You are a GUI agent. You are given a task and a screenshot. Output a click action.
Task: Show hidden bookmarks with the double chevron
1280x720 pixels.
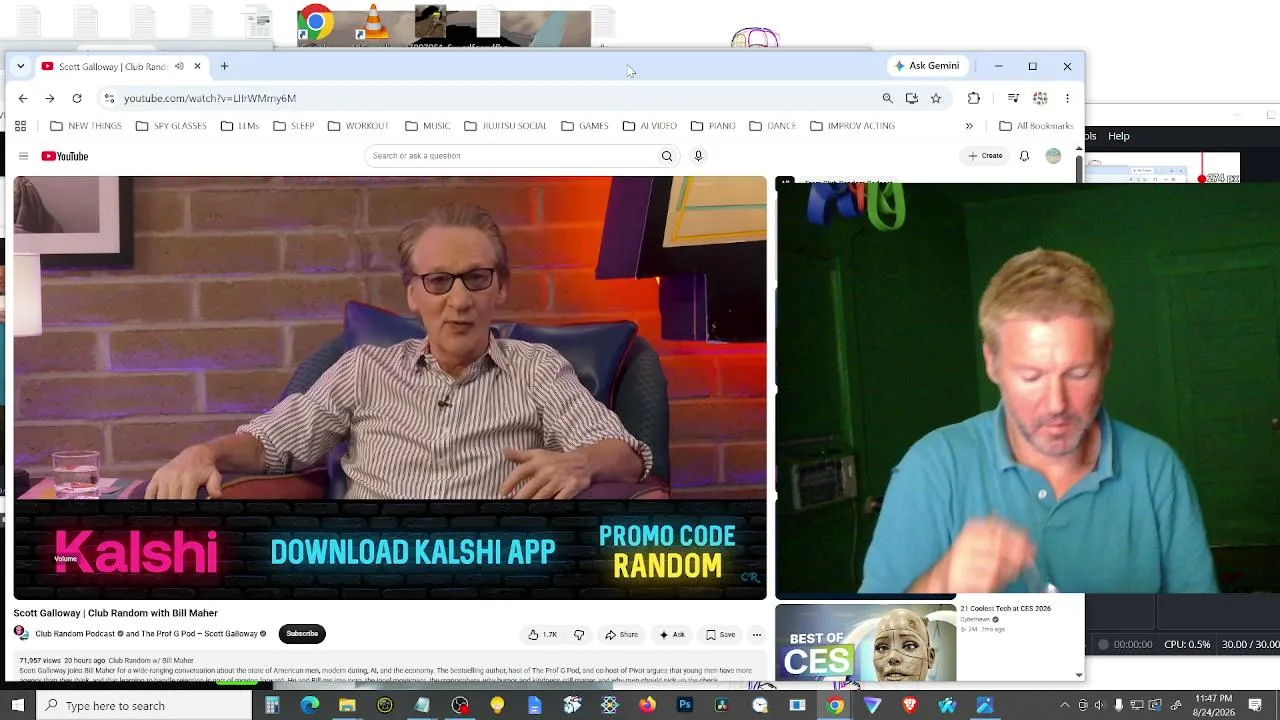click(969, 126)
